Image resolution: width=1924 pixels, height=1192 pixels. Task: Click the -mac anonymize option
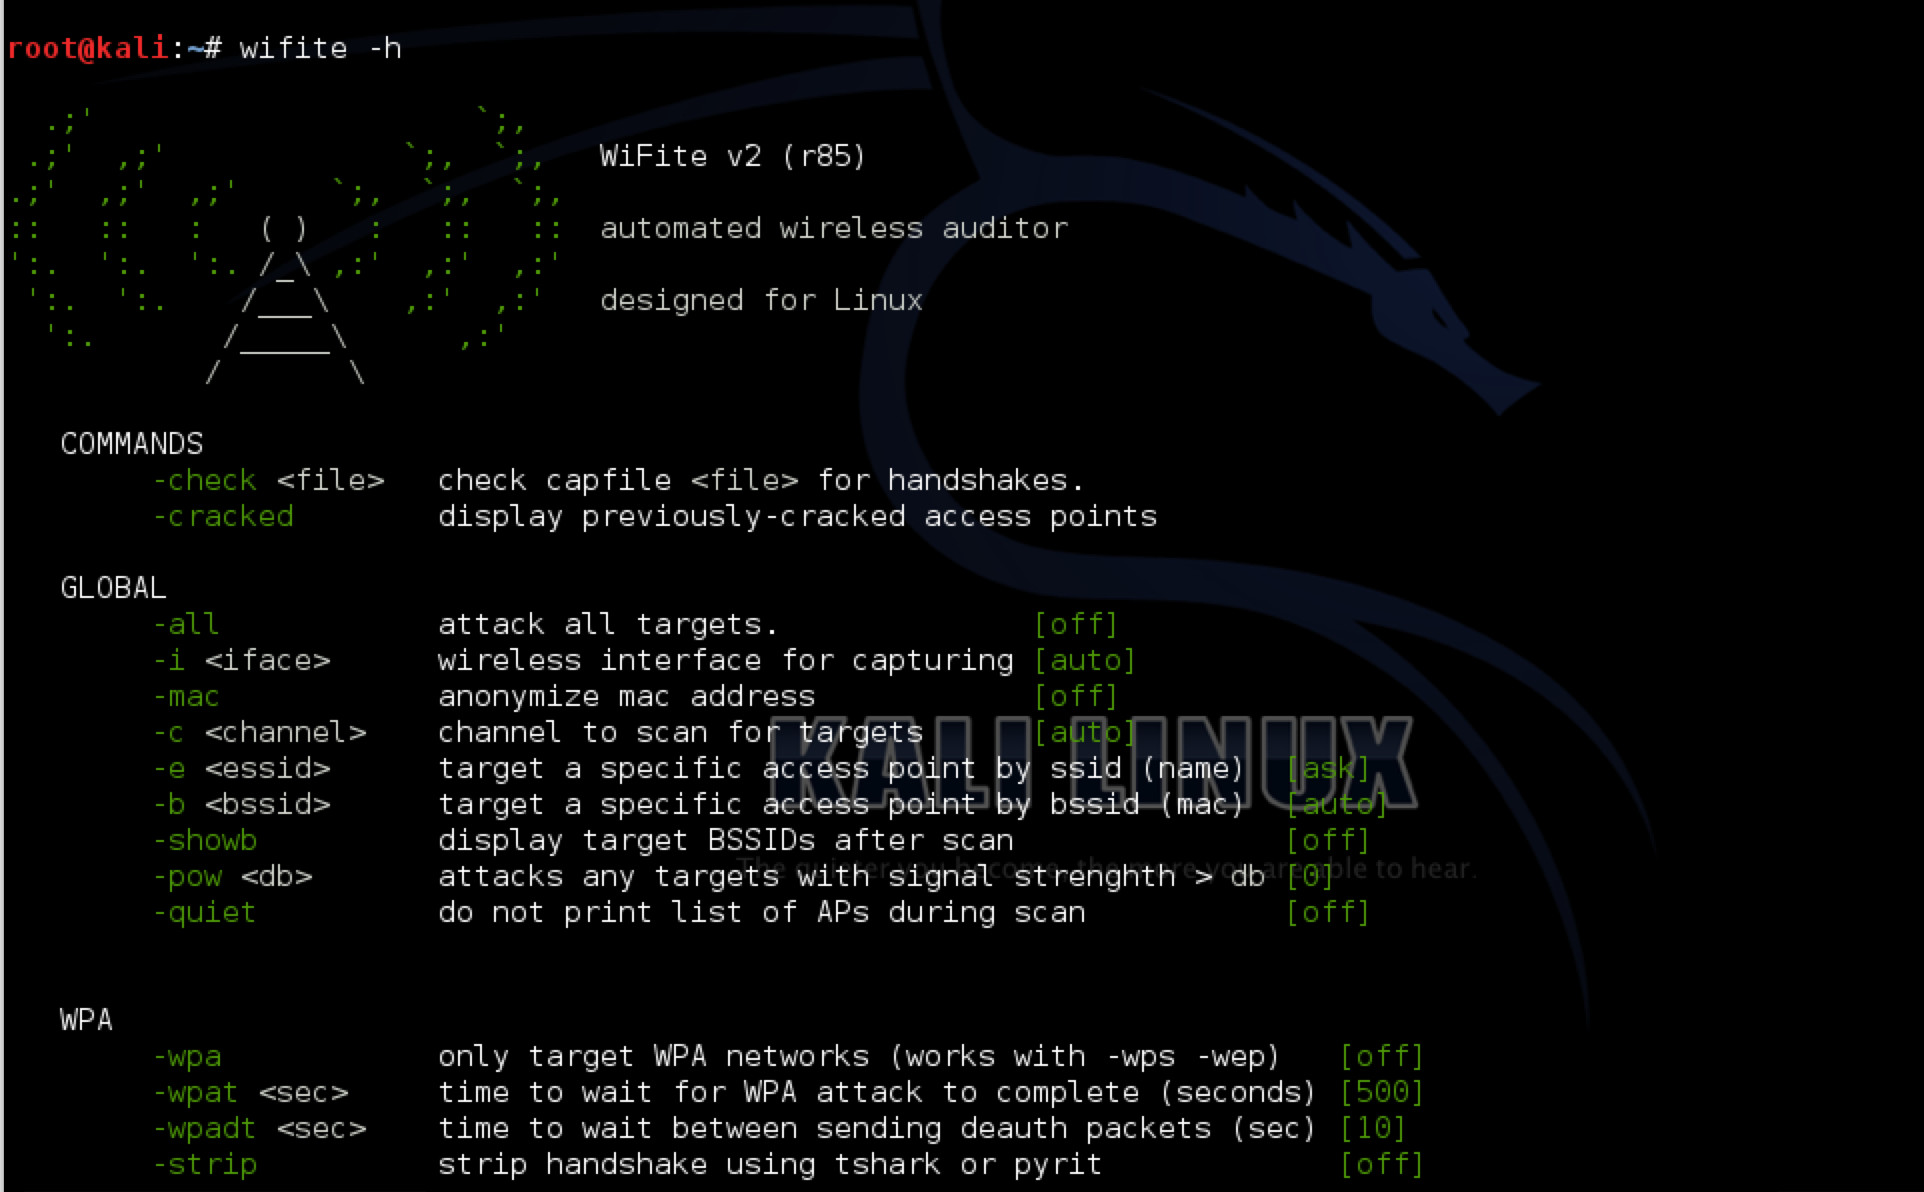point(186,696)
